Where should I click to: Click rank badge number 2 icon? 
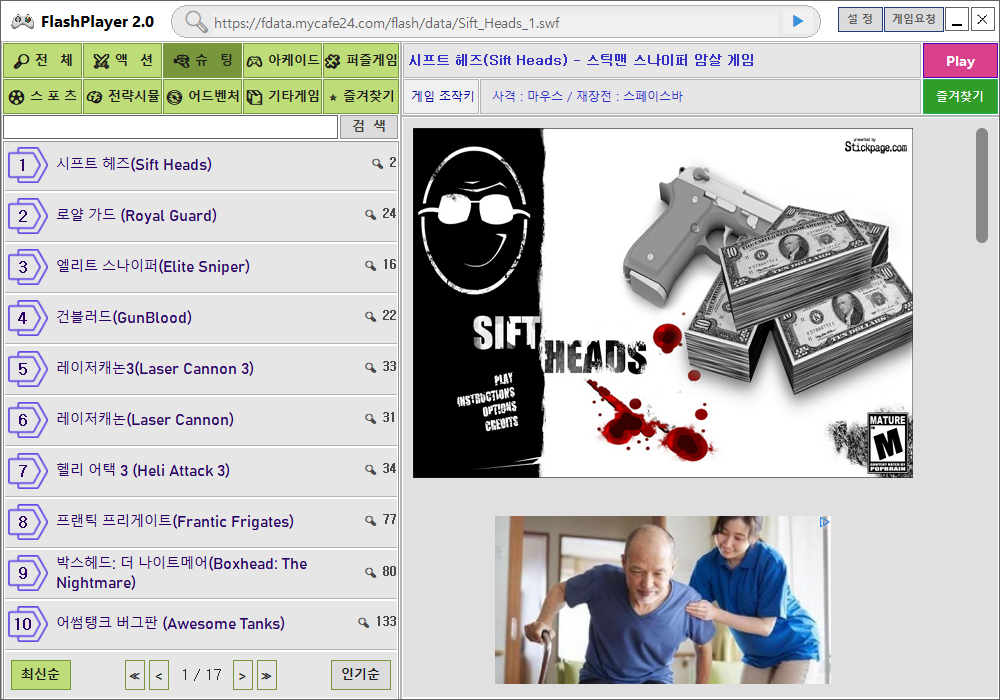point(27,216)
